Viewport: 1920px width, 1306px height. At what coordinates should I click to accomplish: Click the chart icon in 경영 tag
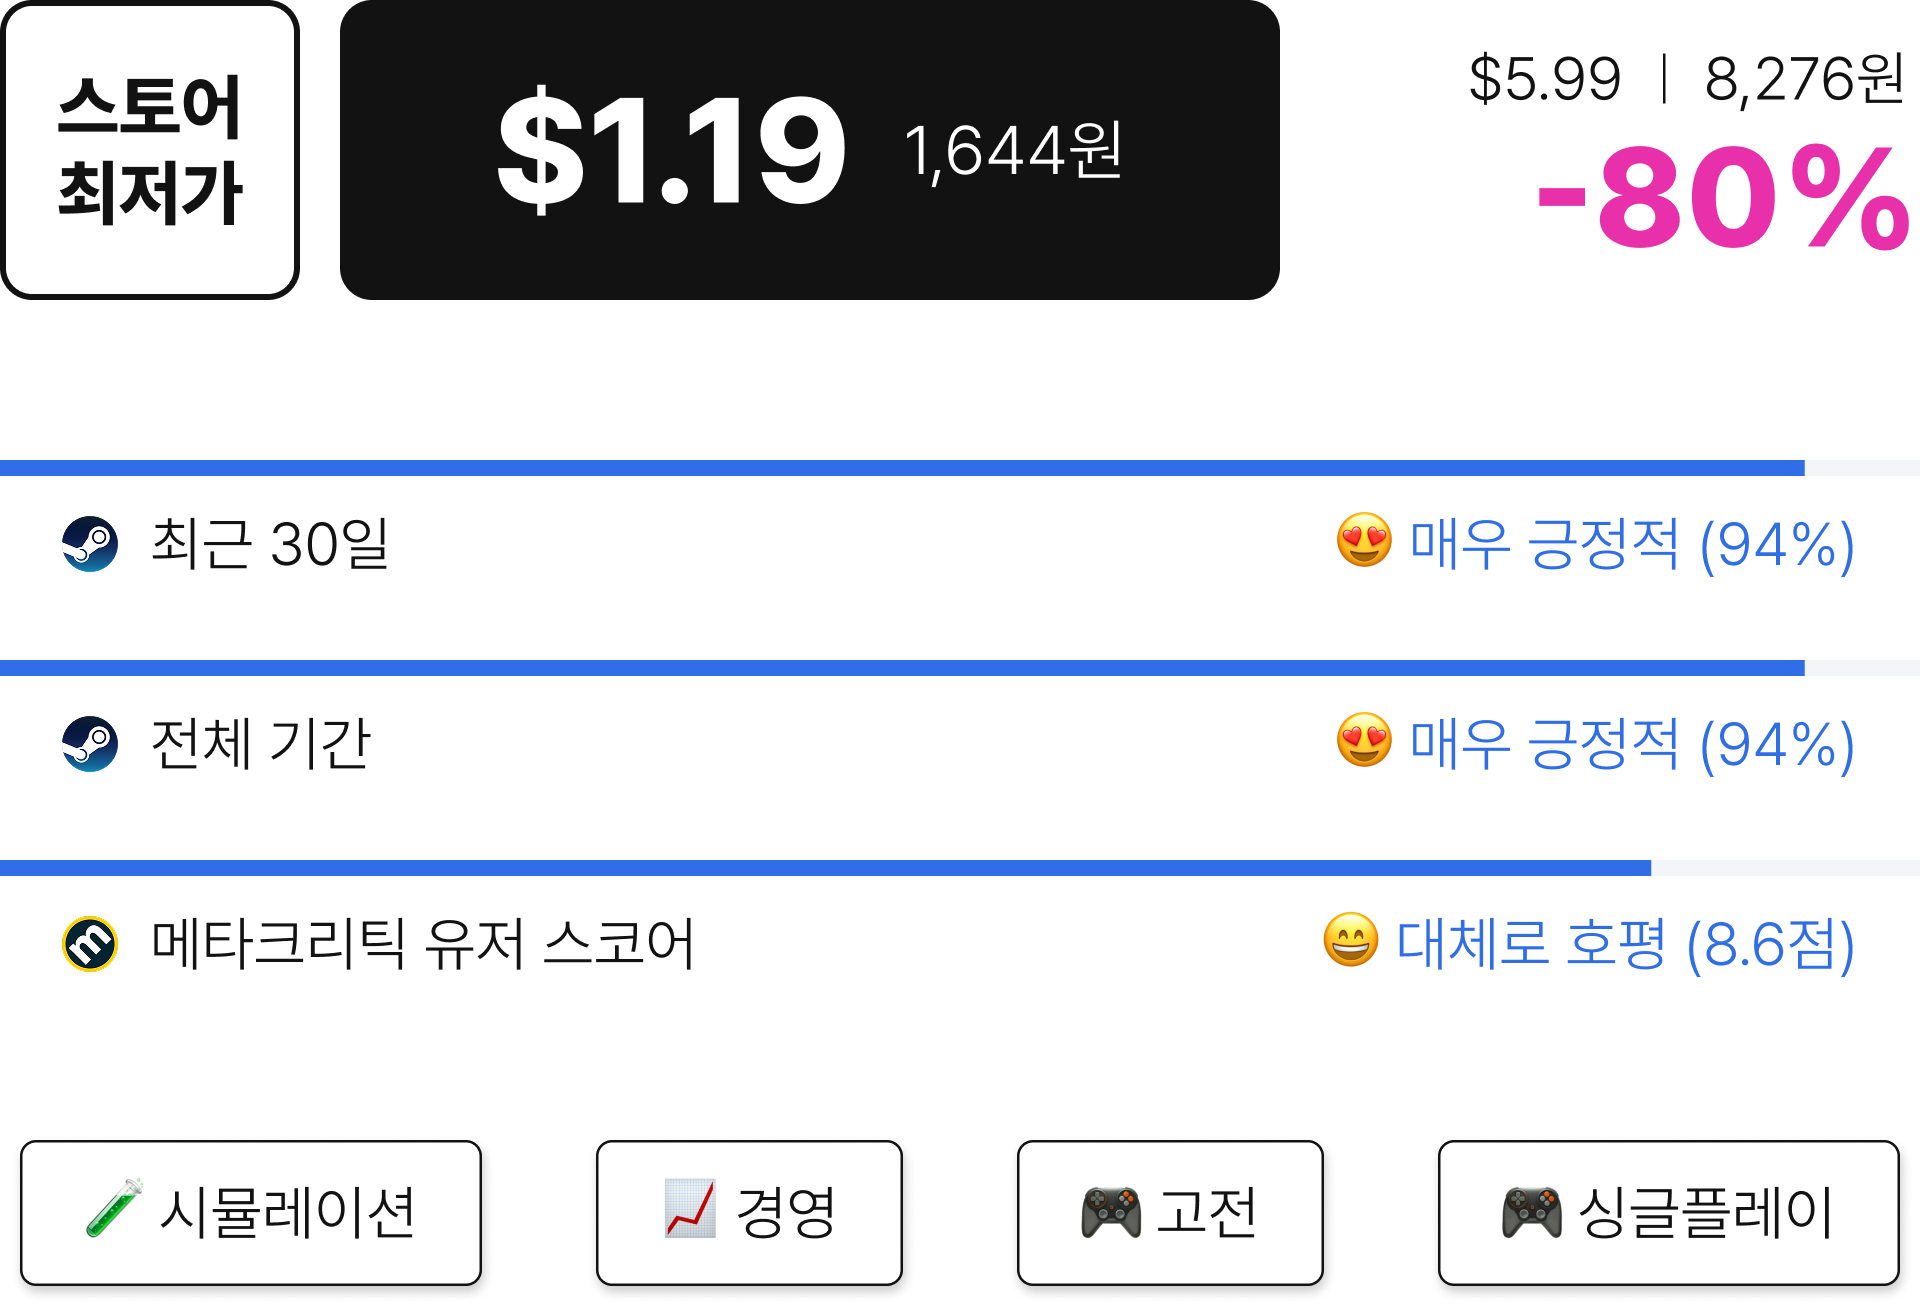(x=690, y=1208)
